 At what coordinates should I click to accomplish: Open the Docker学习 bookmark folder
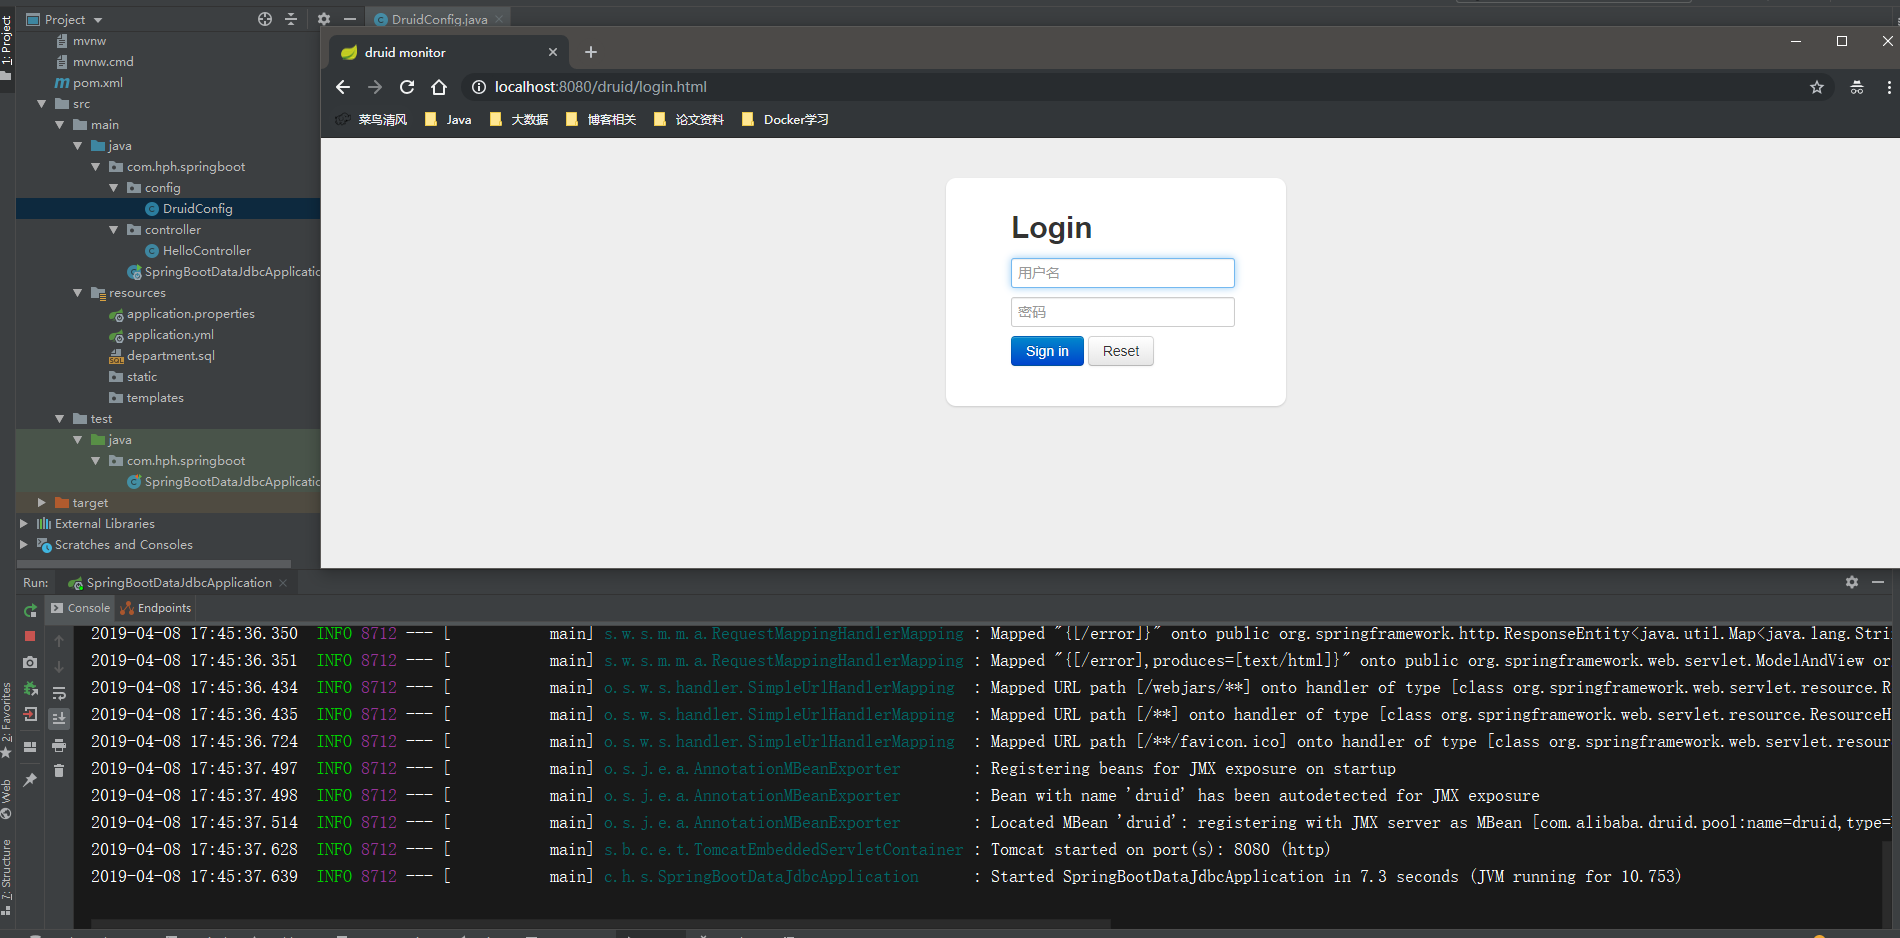785,119
